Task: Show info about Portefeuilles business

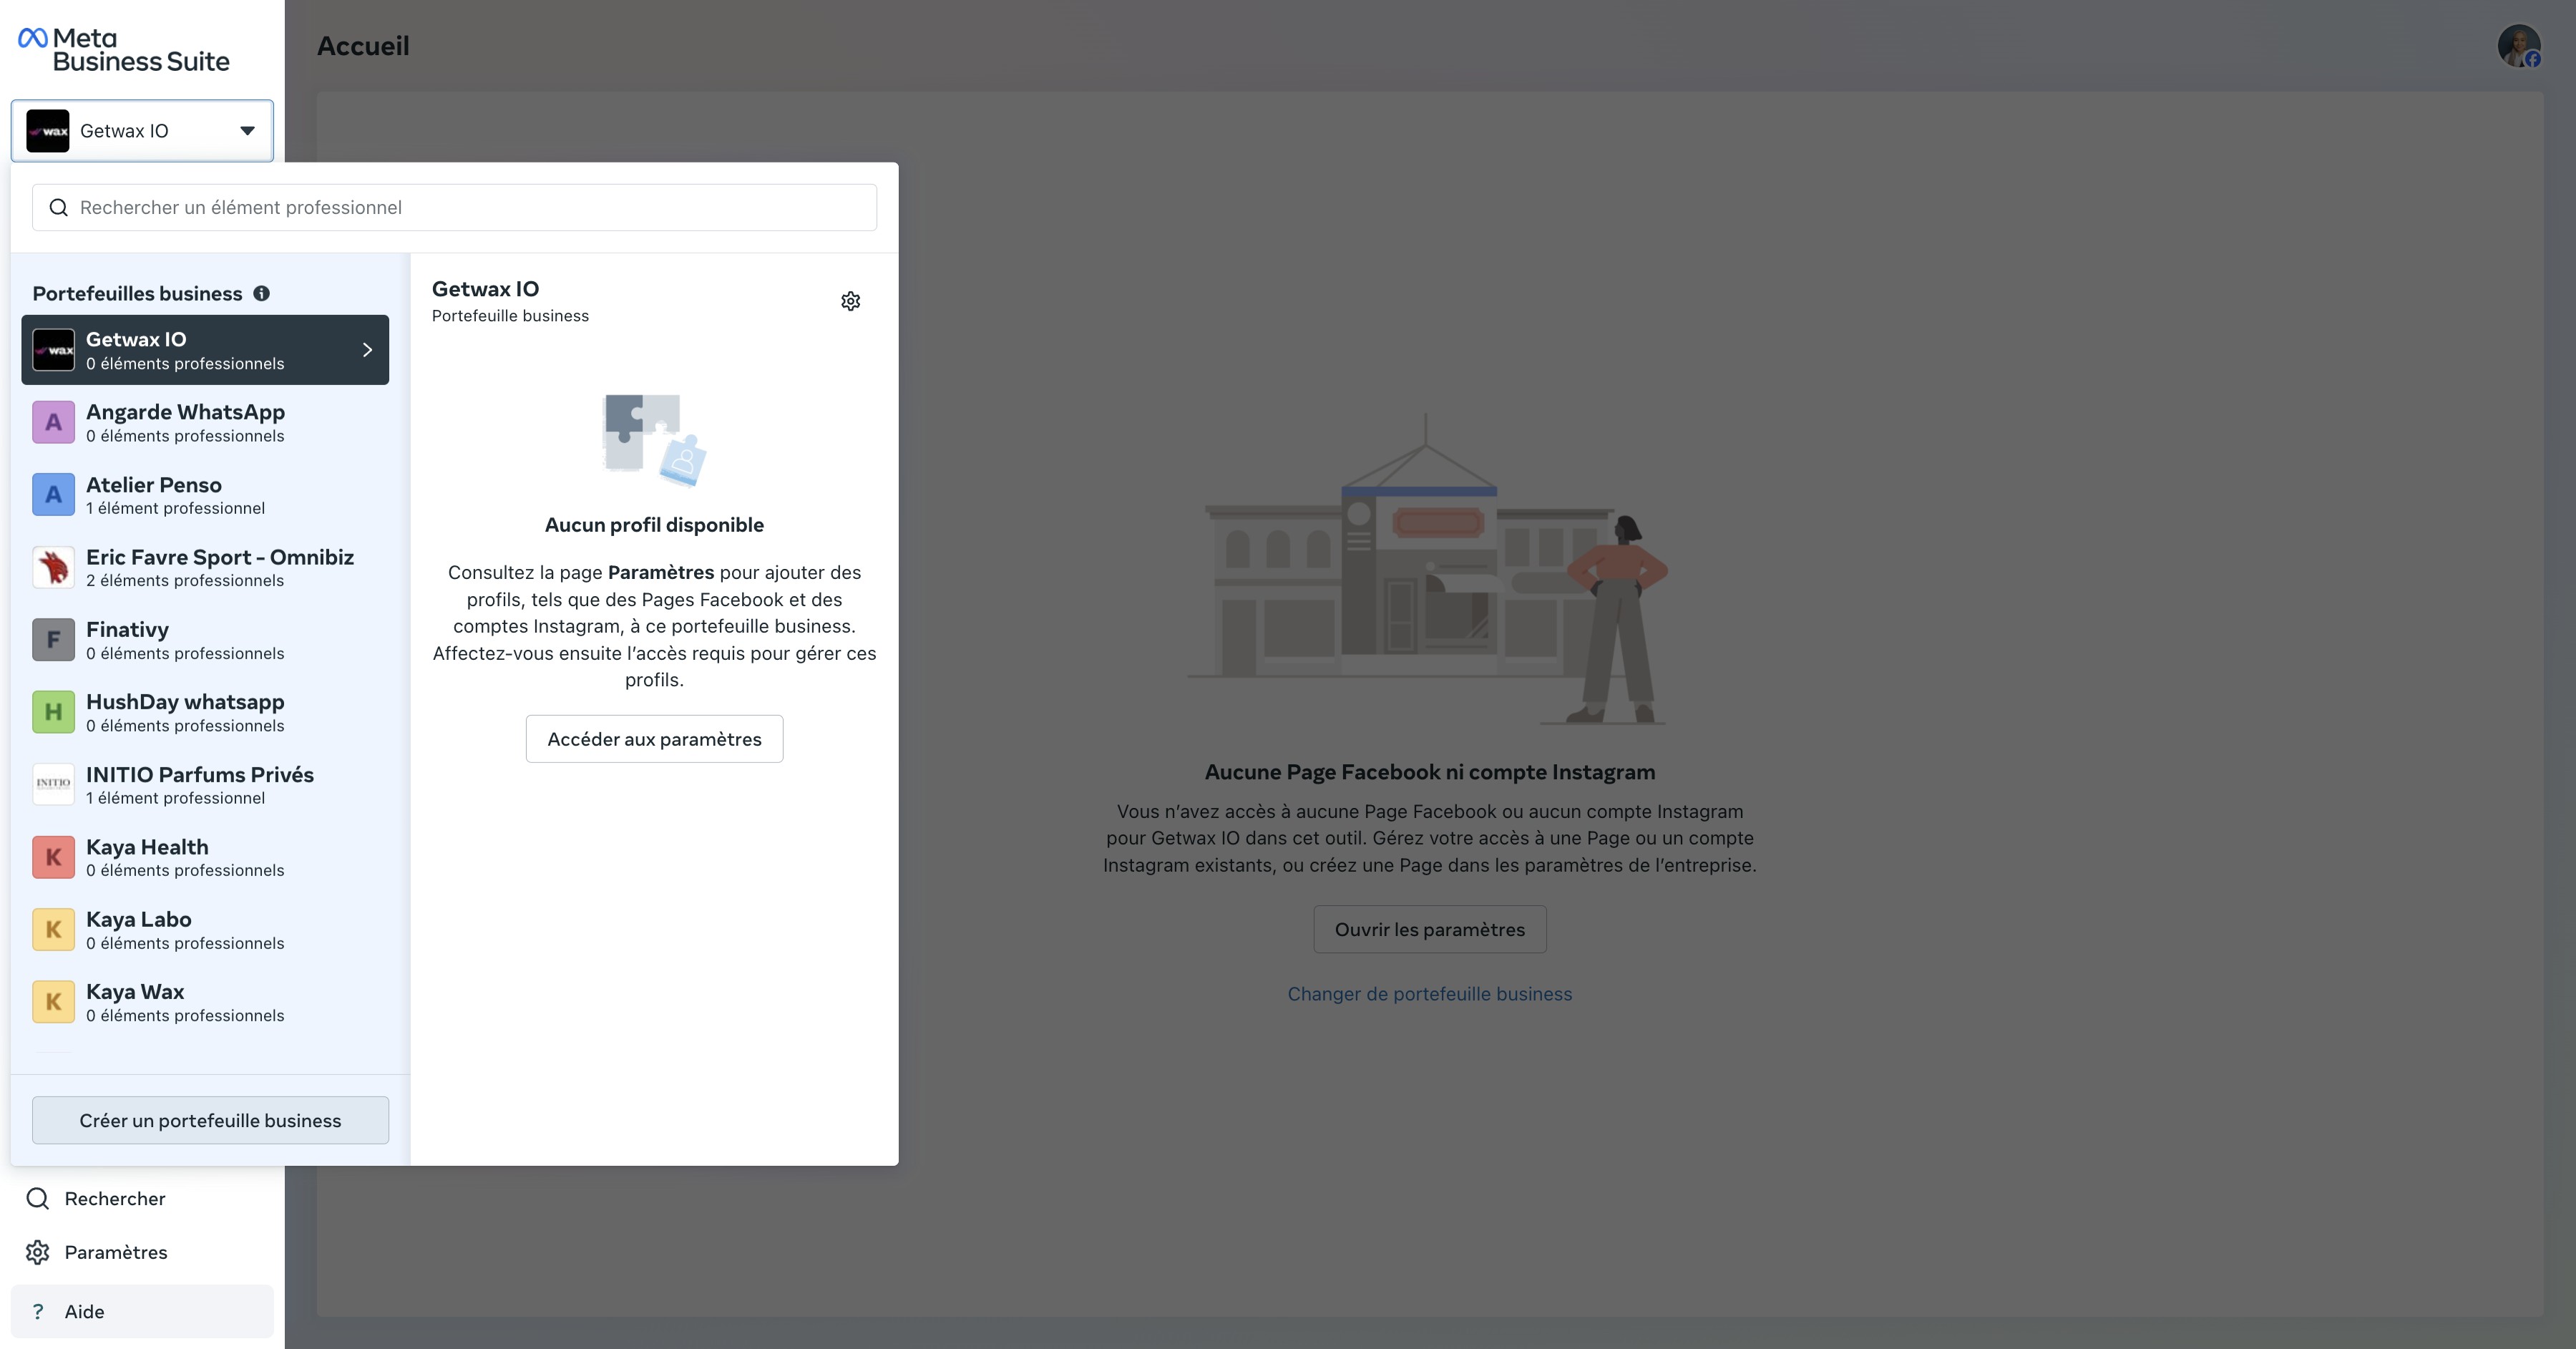Action: (x=261, y=294)
